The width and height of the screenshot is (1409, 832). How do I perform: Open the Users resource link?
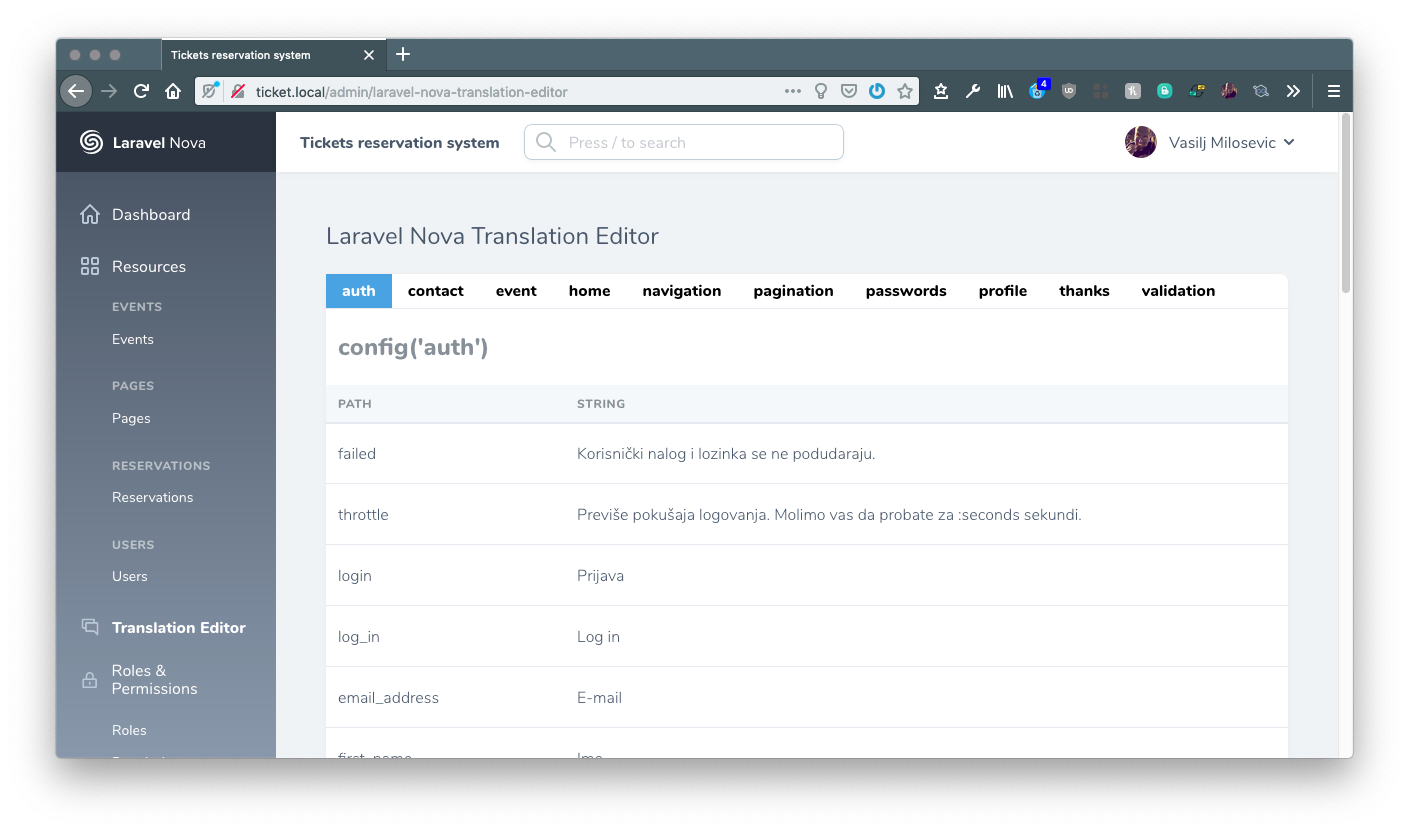tap(129, 576)
